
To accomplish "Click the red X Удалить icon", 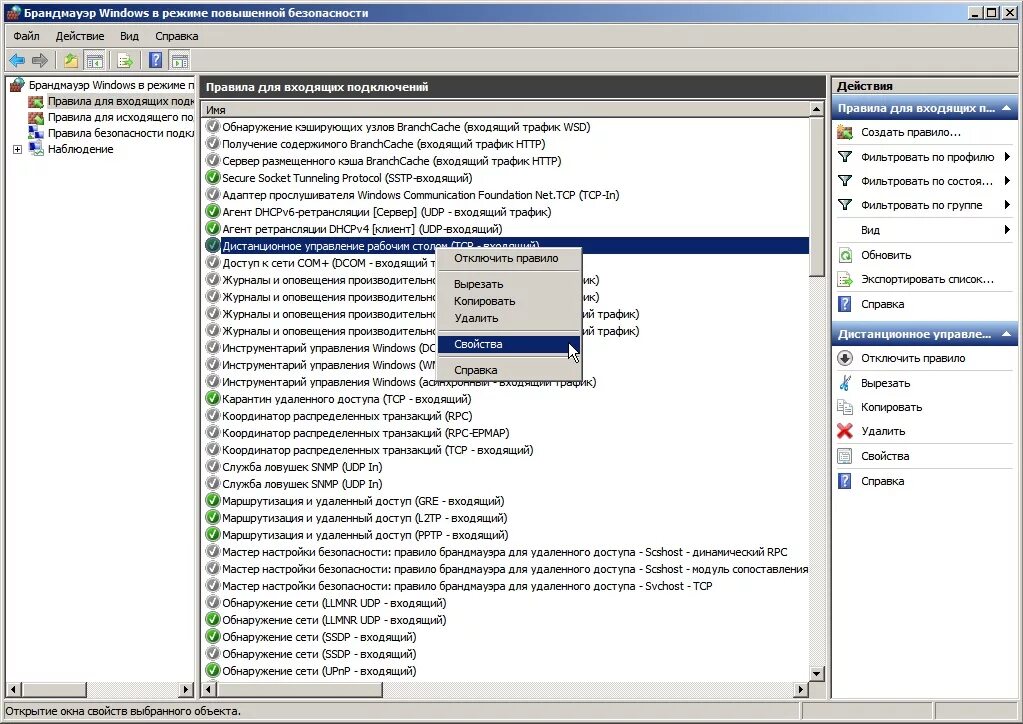I will click(845, 431).
